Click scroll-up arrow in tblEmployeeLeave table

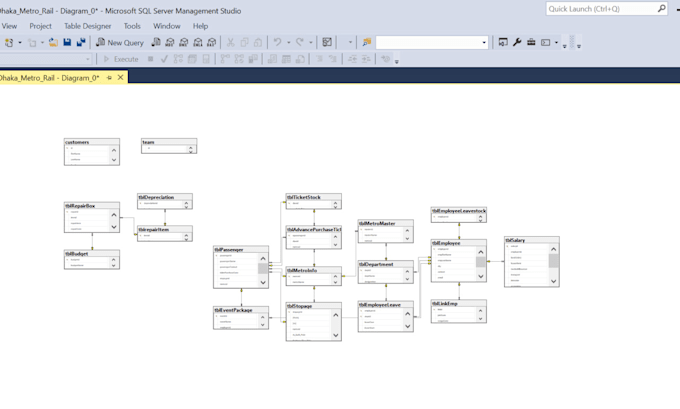pos(408,314)
